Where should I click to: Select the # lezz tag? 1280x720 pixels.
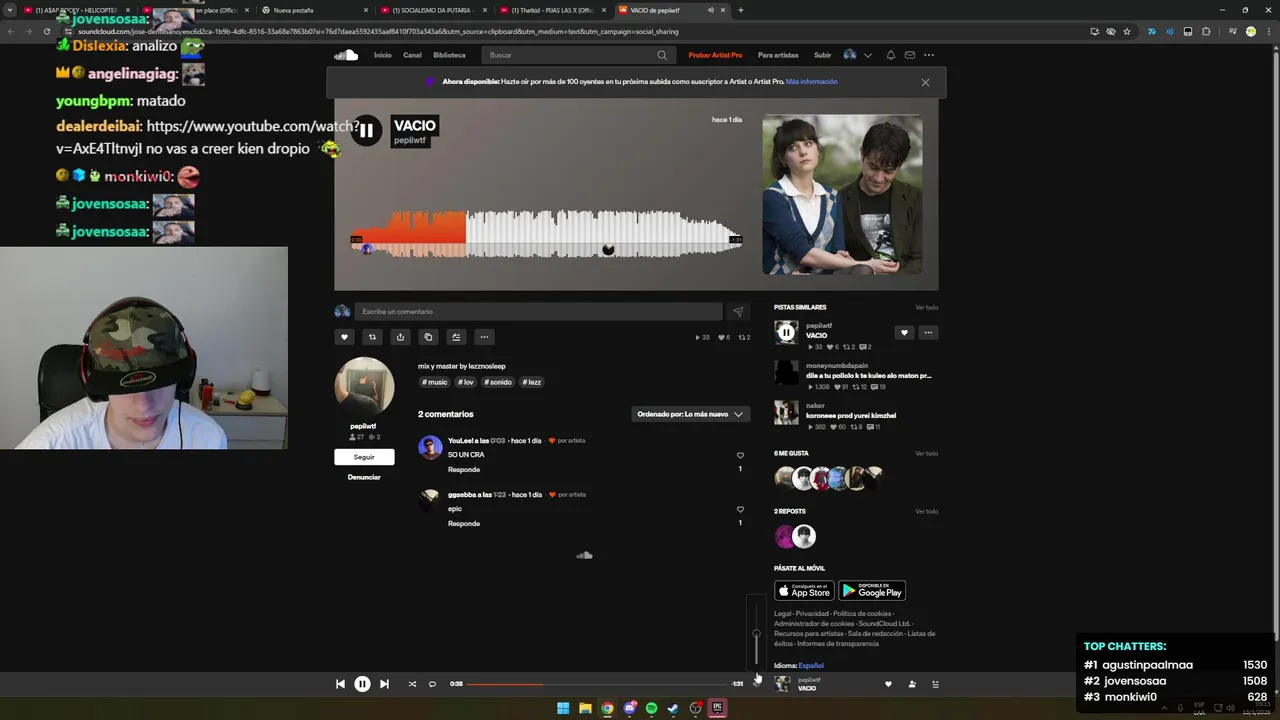click(531, 382)
